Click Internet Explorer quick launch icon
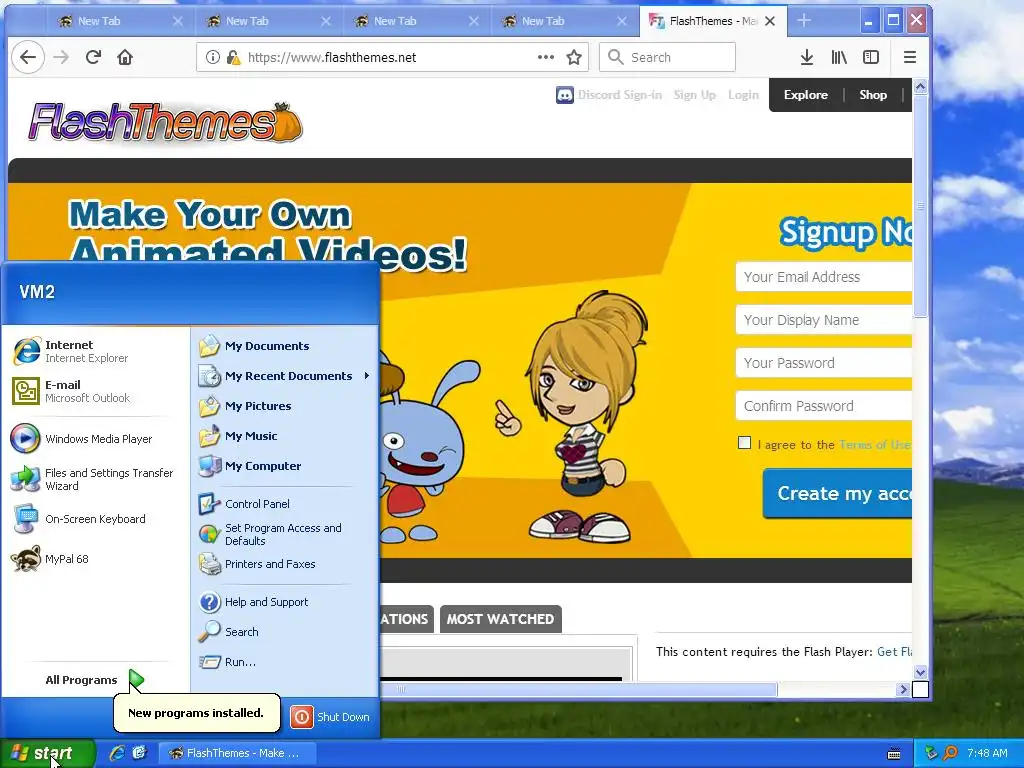This screenshot has width=1024, height=768. click(117, 753)
